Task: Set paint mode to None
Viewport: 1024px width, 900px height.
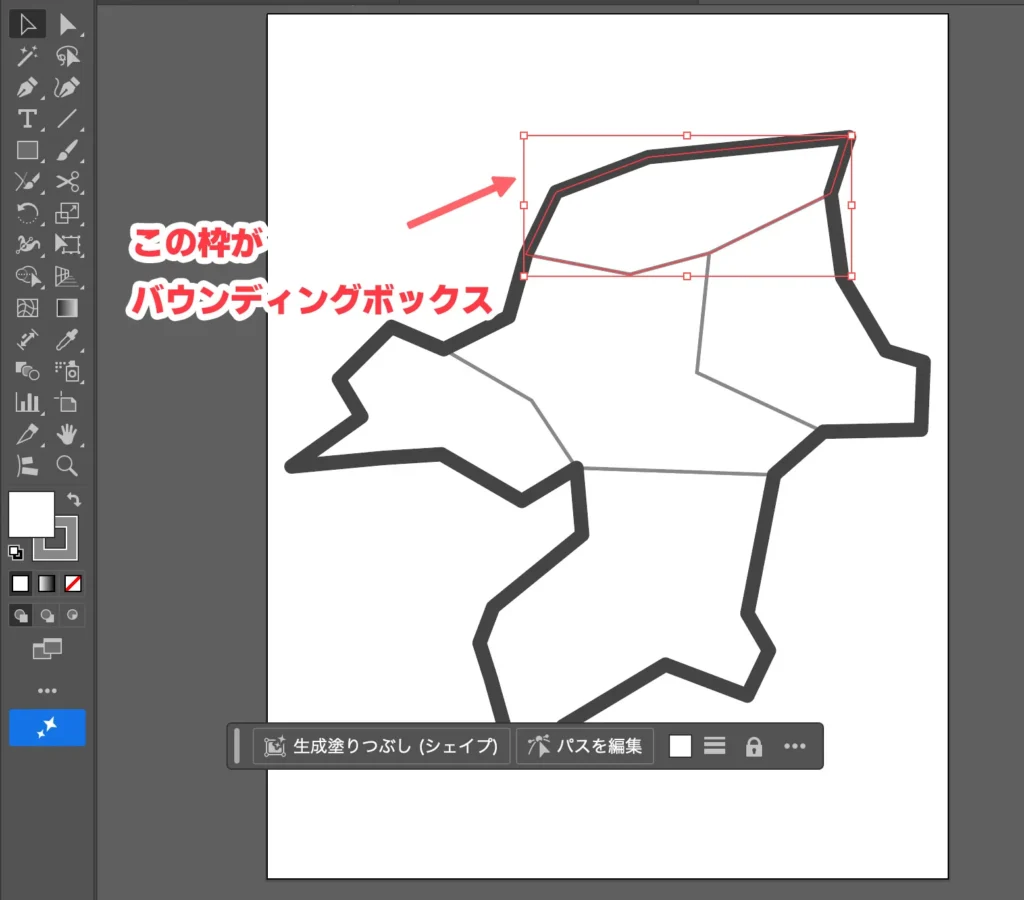Action: click(x=72, y=583)
